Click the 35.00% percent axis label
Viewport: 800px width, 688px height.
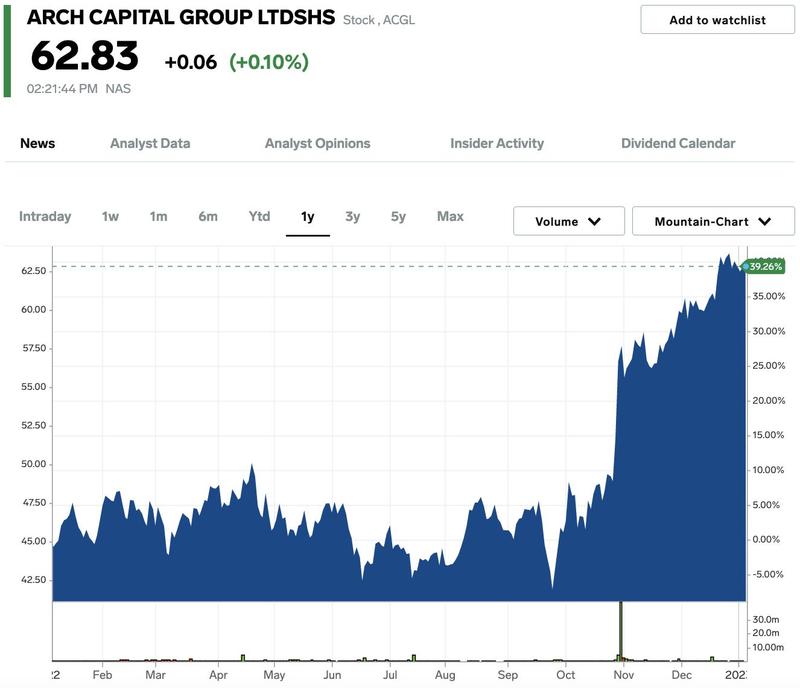[769, 296]
